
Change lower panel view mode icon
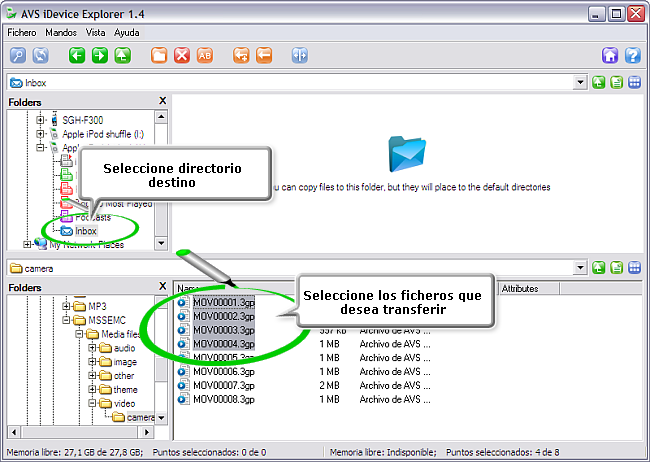coord(635,267)
